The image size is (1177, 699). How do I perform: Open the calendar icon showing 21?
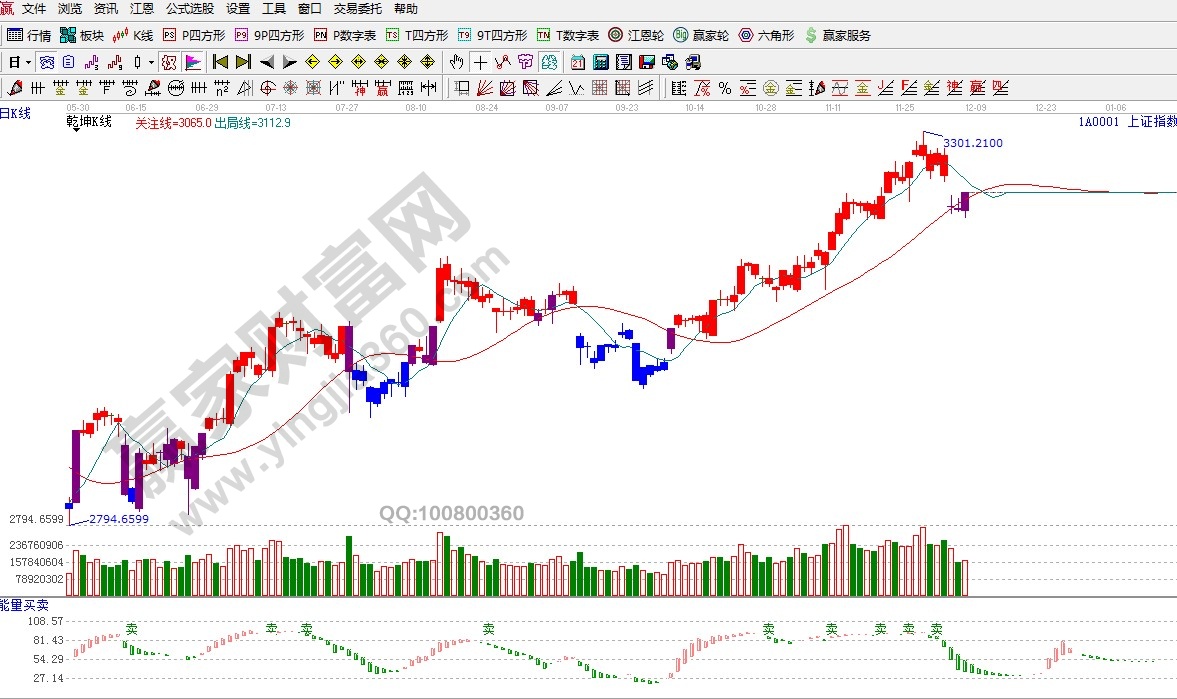pos(577,62)
